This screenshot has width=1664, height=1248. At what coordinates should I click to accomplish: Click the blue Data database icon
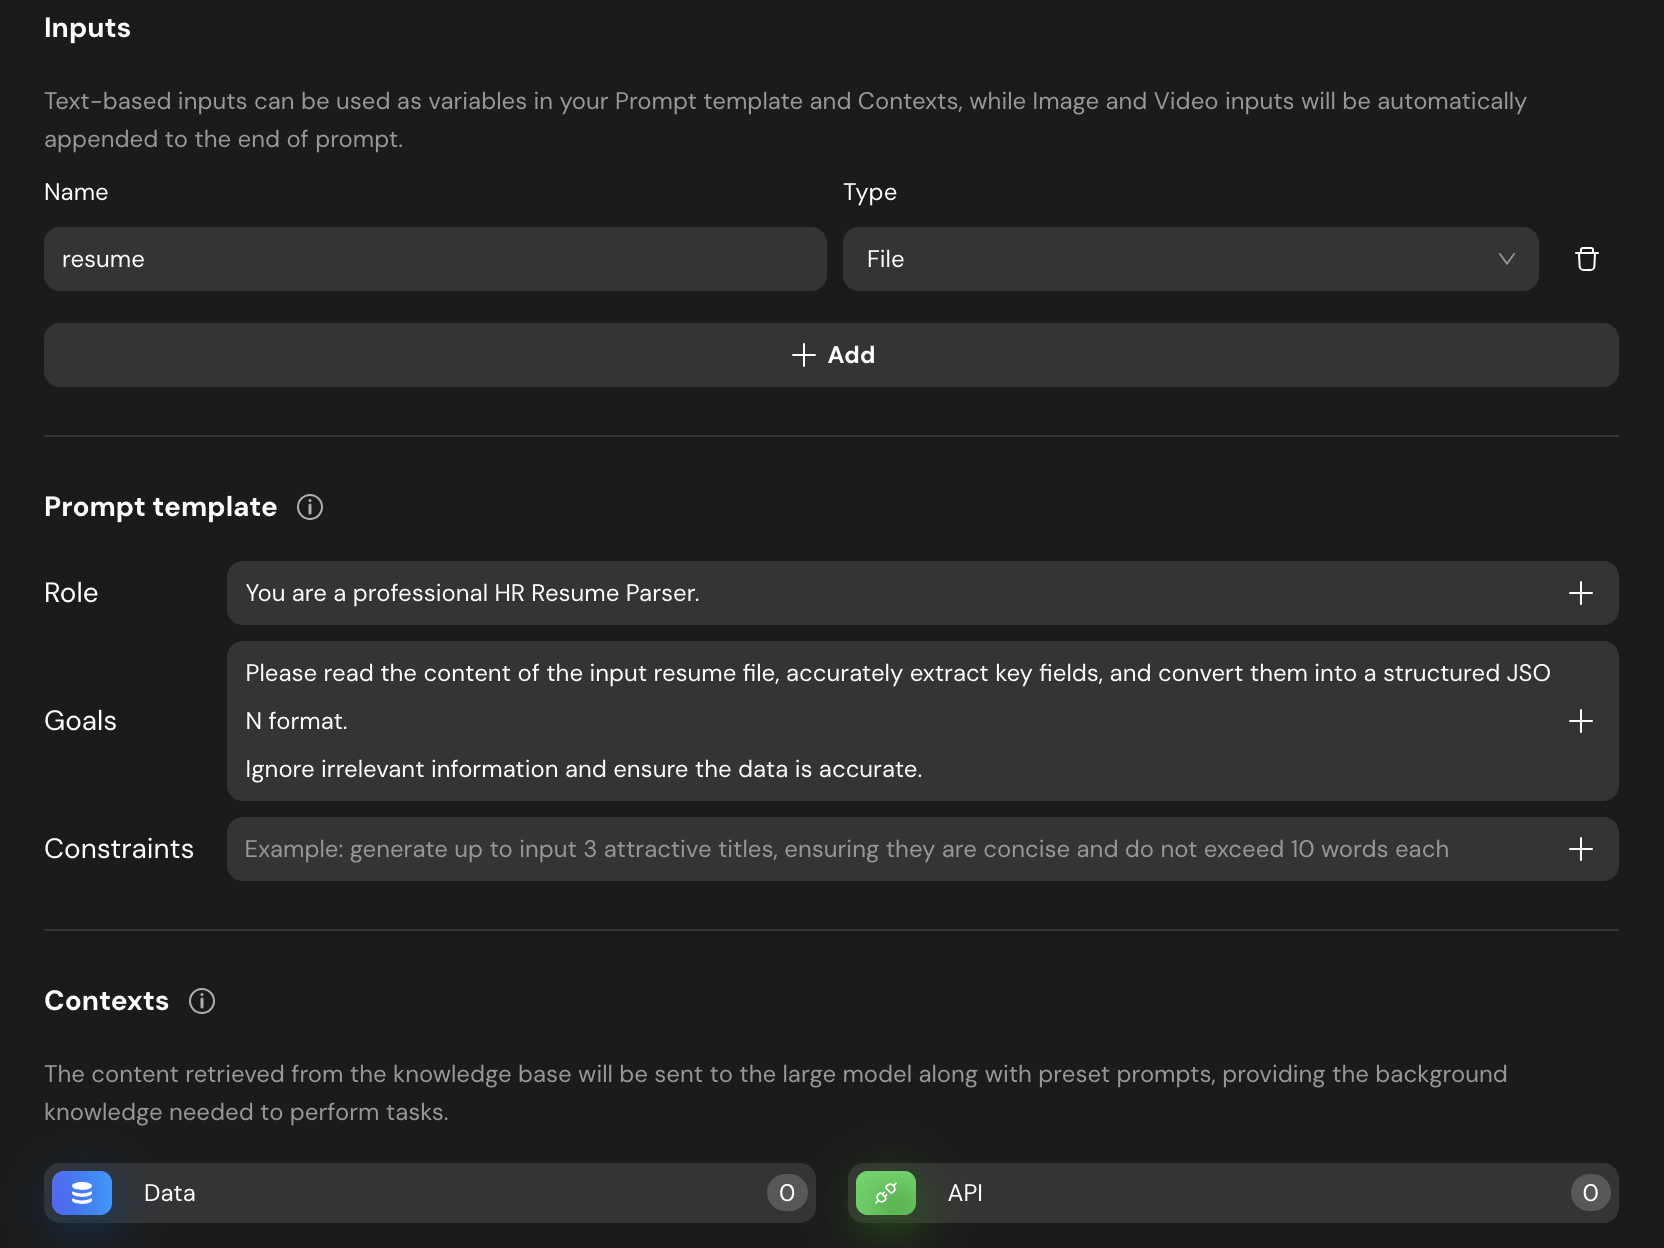click(82, 1193)
